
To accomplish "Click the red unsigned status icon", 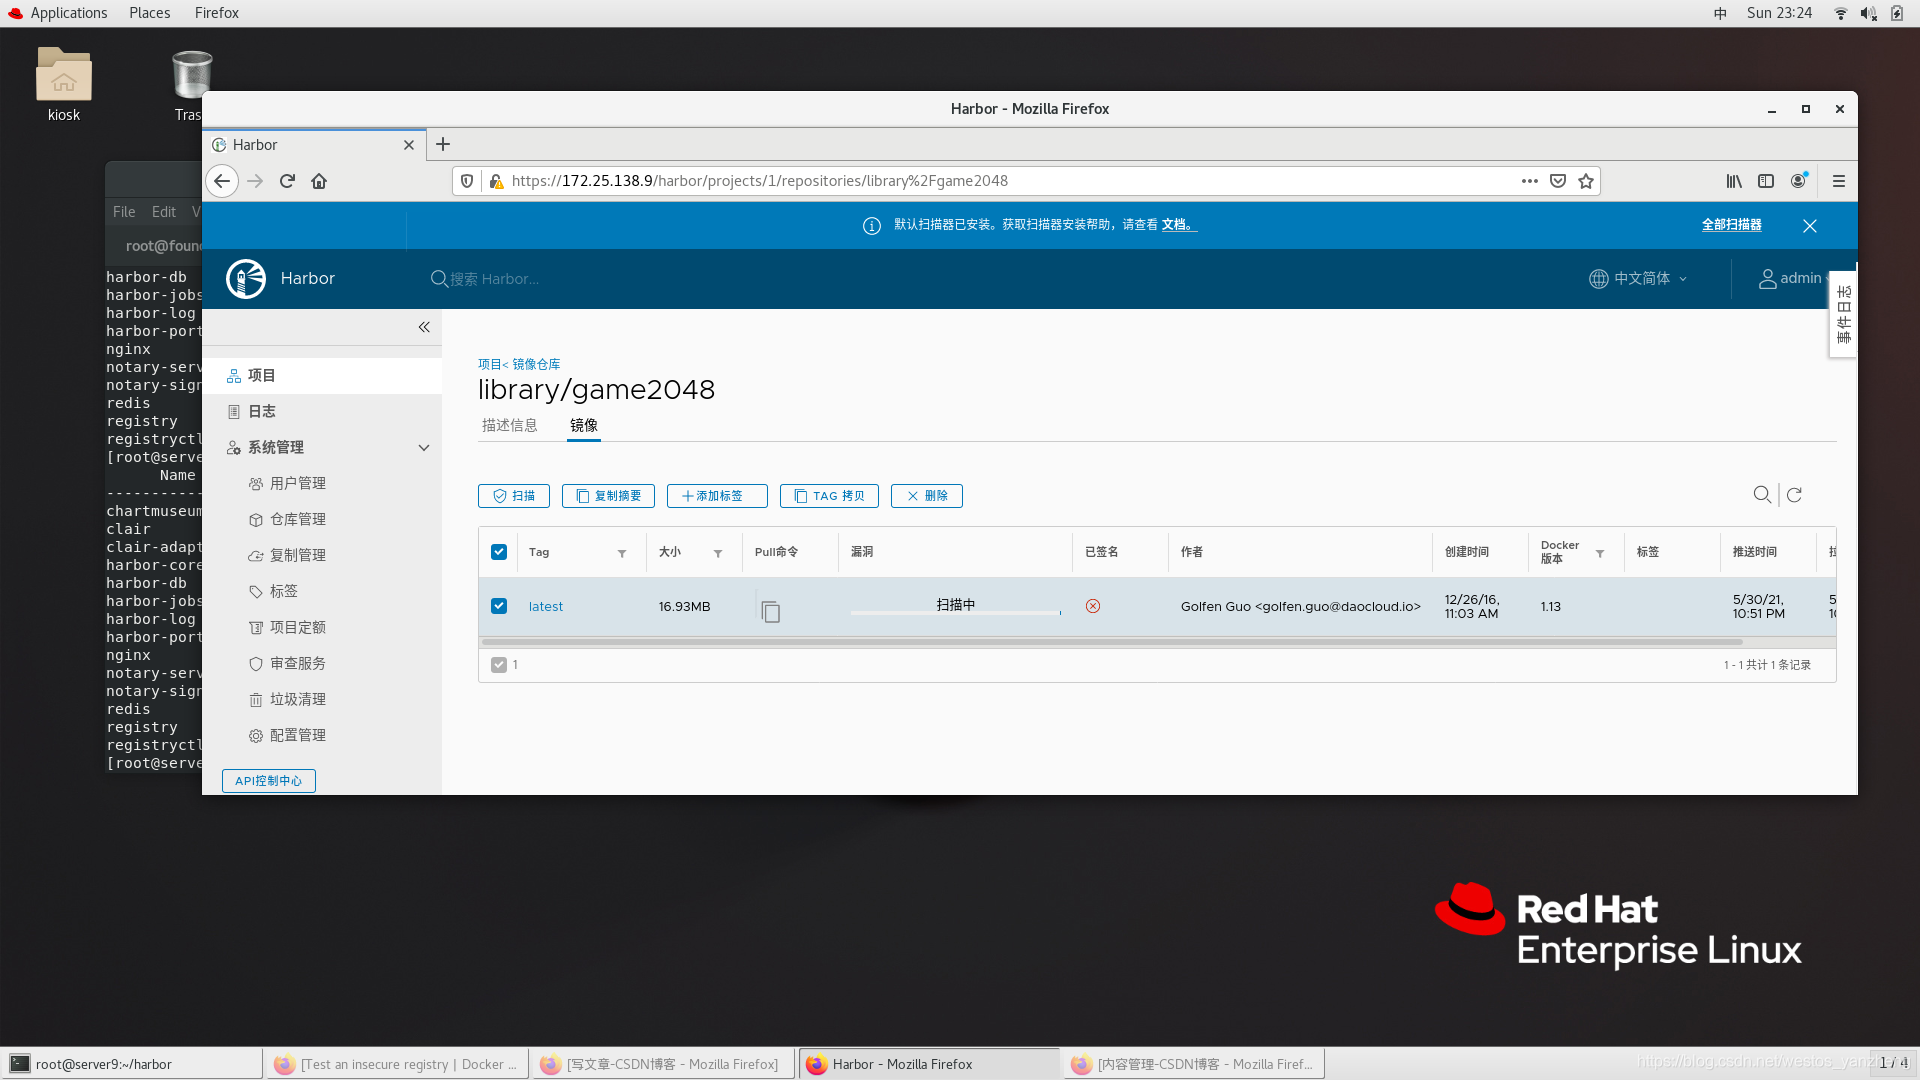I will pyautogui.click(x=1093, y=606).
